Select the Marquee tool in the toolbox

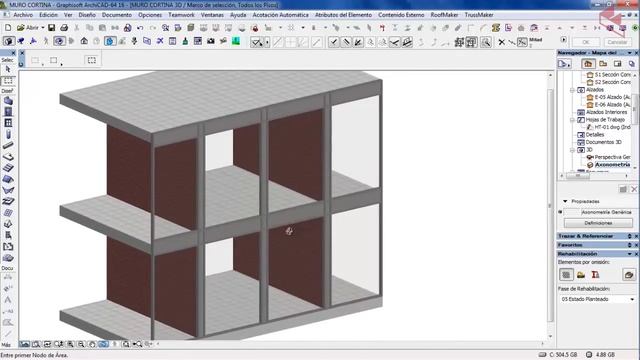(8, 80)
